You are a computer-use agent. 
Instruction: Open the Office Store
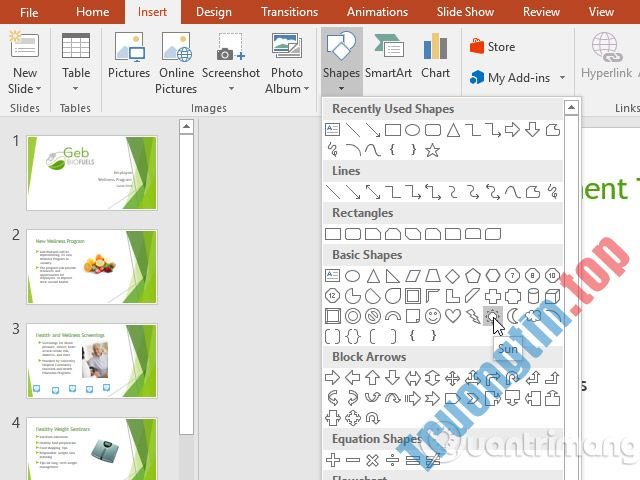tap(492, 47)
